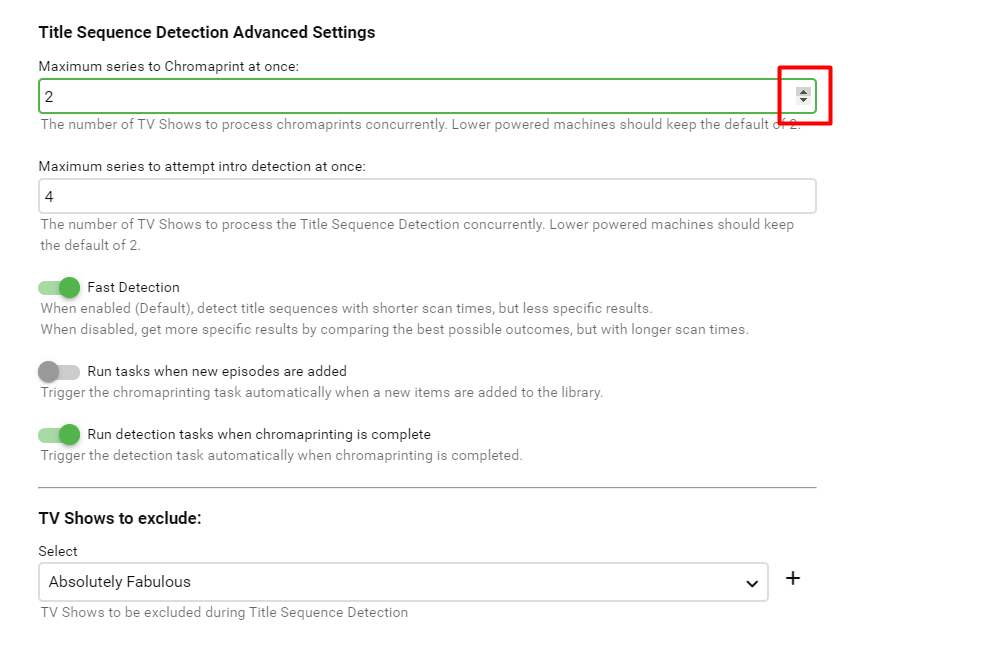Viewport: 993px width, 656px height.
Task: Click the chevron arrow of the show selector
Action: point(752,583)
